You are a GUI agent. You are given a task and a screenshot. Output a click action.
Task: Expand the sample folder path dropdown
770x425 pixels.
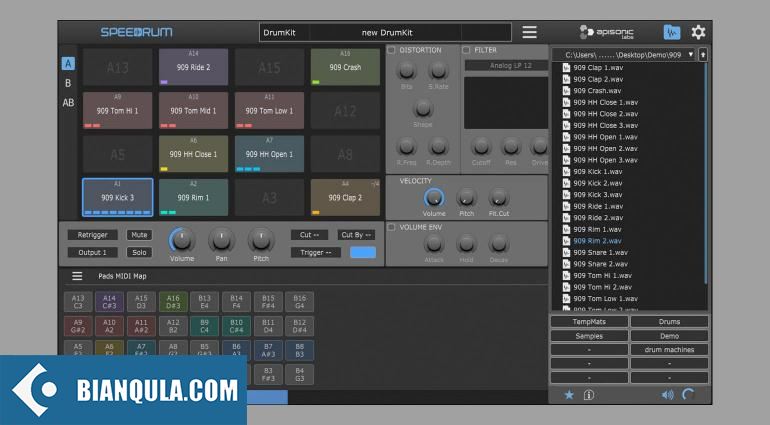click(x=690, y=55)
